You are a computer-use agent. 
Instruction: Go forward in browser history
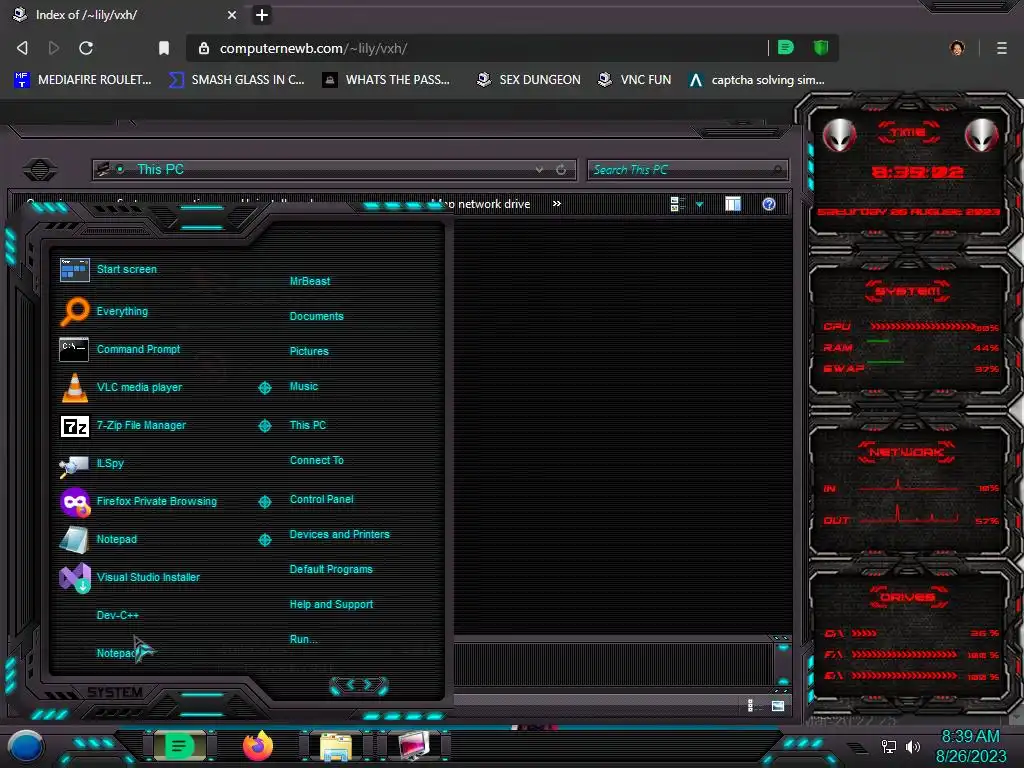(x=54, y=48)
